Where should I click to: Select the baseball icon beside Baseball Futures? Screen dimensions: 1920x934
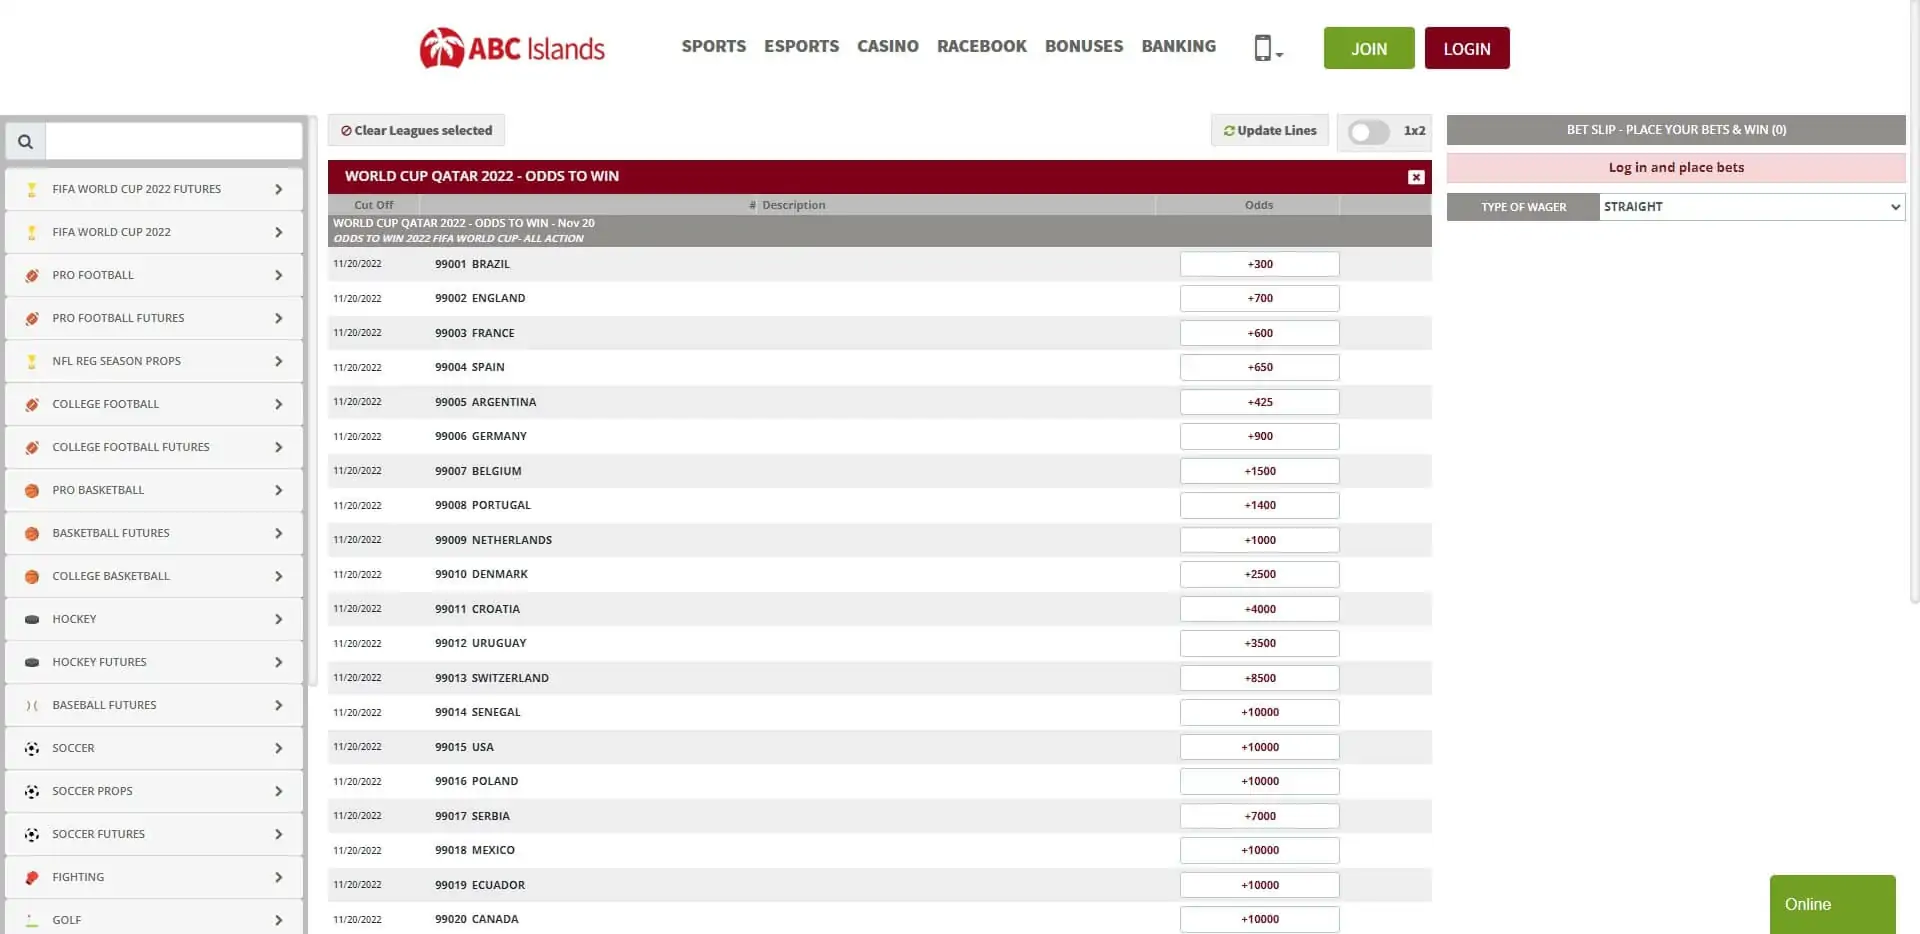(x=31, y=705)
